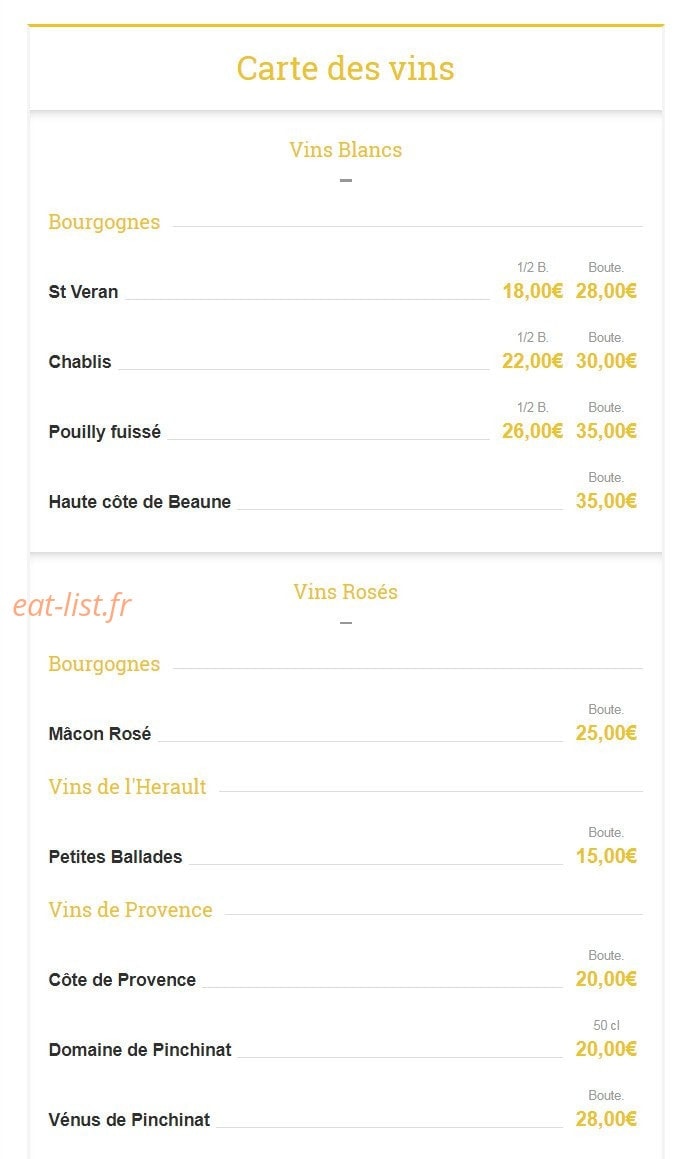This screenshot has width=696, height=1159.
Task: Click the Côte de Provence item
Action: click(122, 980)
